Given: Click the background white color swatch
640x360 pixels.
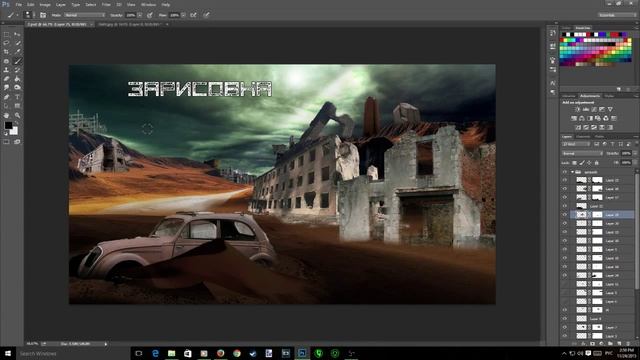Looking at the screenshot, I should 14,131.
